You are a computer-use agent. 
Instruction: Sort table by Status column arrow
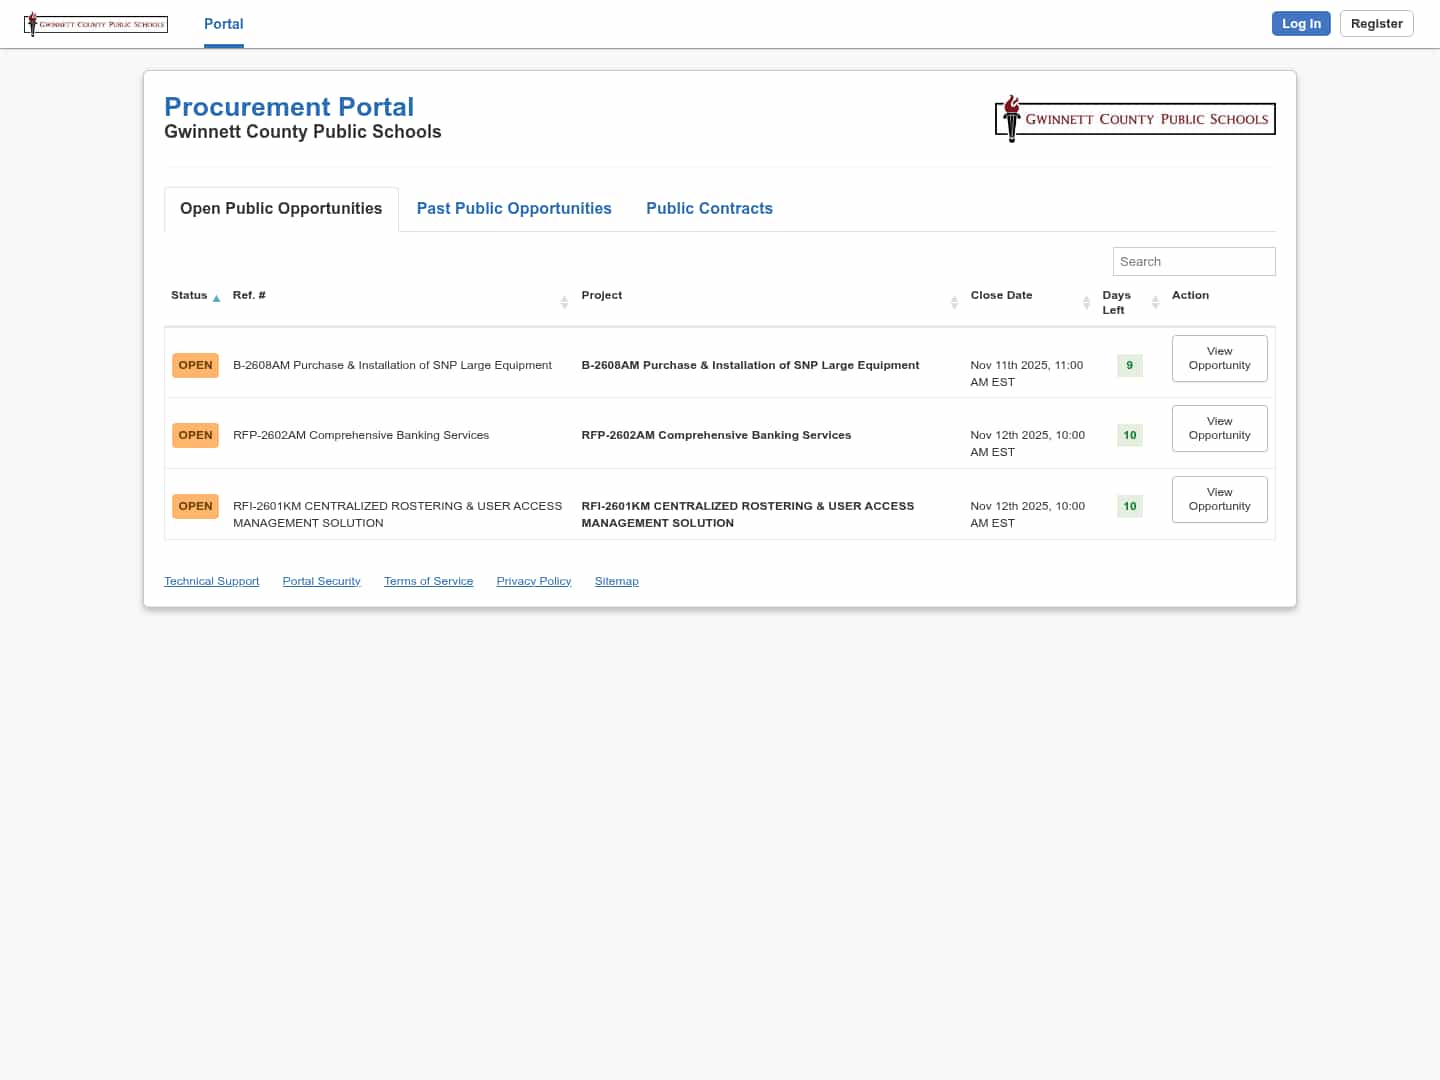click(216, 298)
